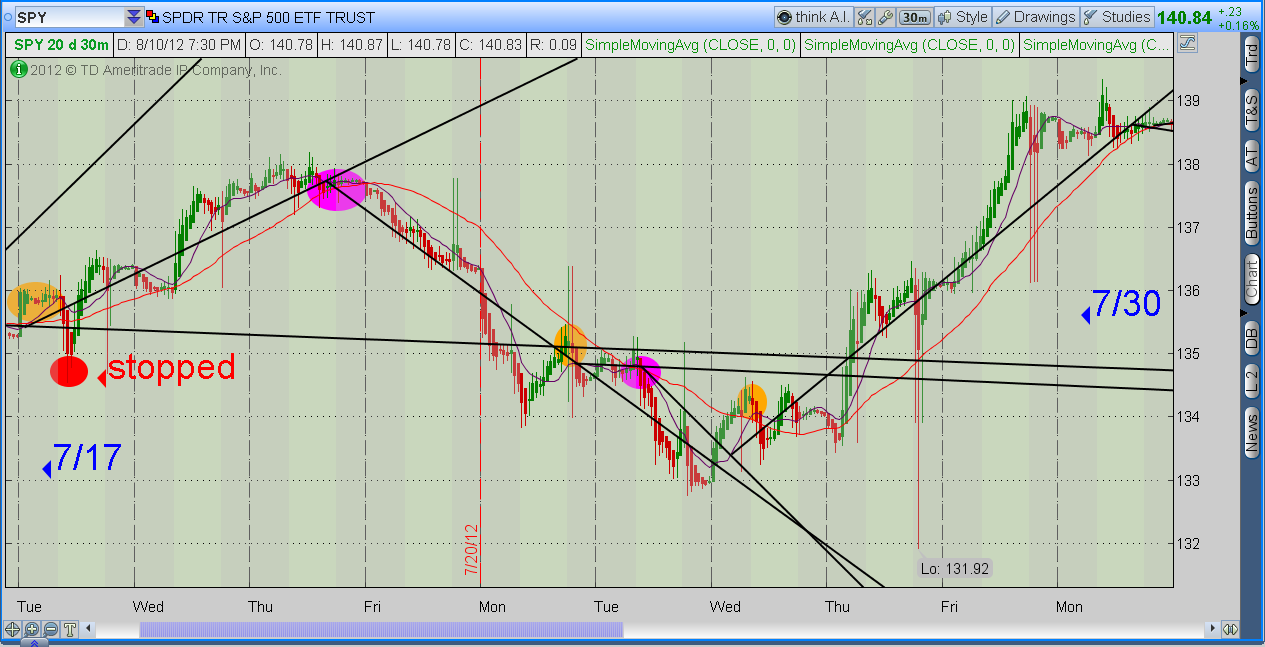
Task: Open the symbol selector dropdown arrow
Action: tap(133, 17)
